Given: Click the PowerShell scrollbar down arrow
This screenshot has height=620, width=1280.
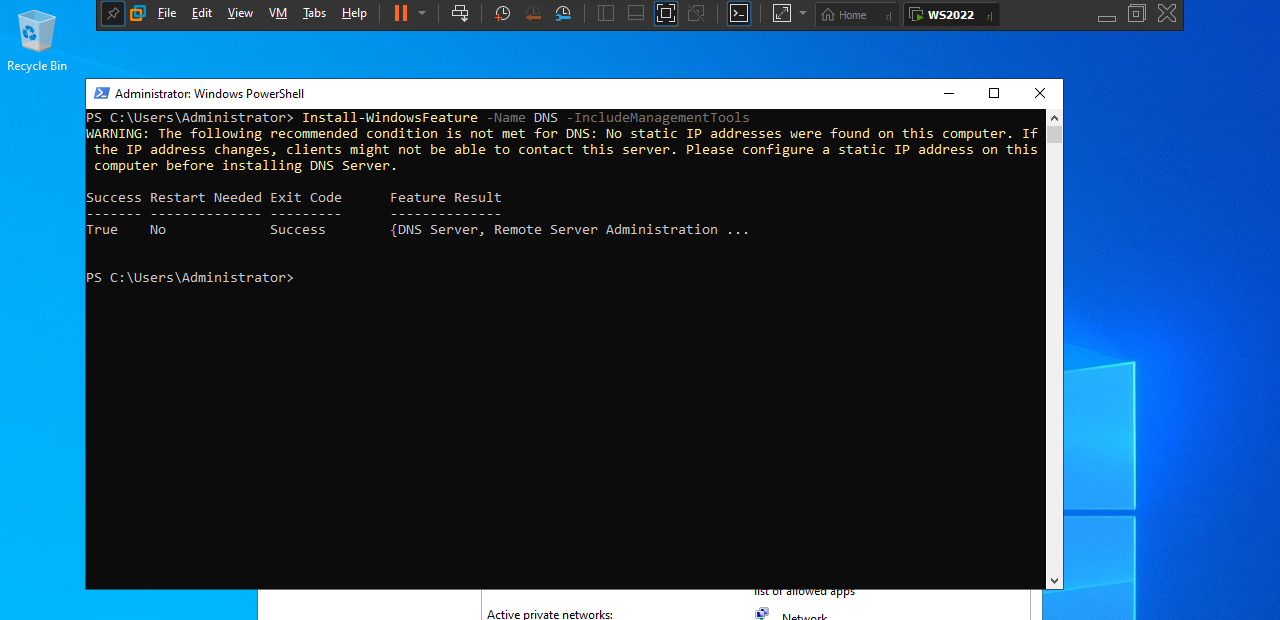Looking at the screenshot, I should point(1055,580).
